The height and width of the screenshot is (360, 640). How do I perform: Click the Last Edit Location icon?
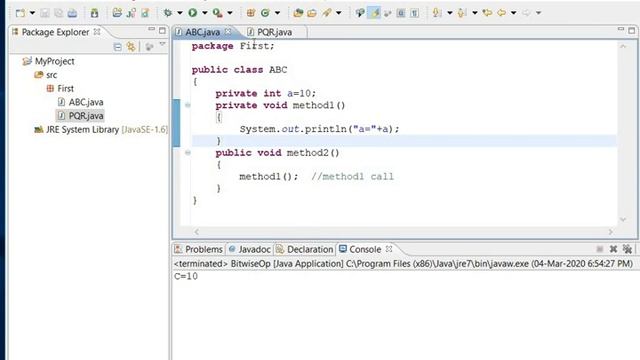coord(487,13)
